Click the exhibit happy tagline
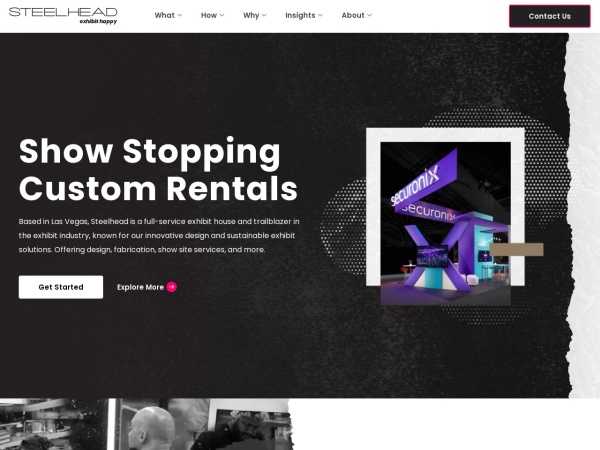600x450 pixels. click(98, 21)
